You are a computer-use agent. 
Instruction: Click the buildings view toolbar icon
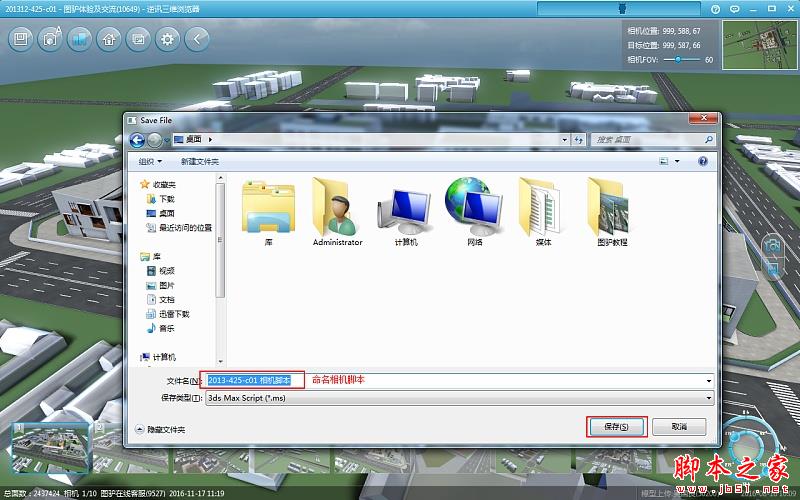(80, 39)
